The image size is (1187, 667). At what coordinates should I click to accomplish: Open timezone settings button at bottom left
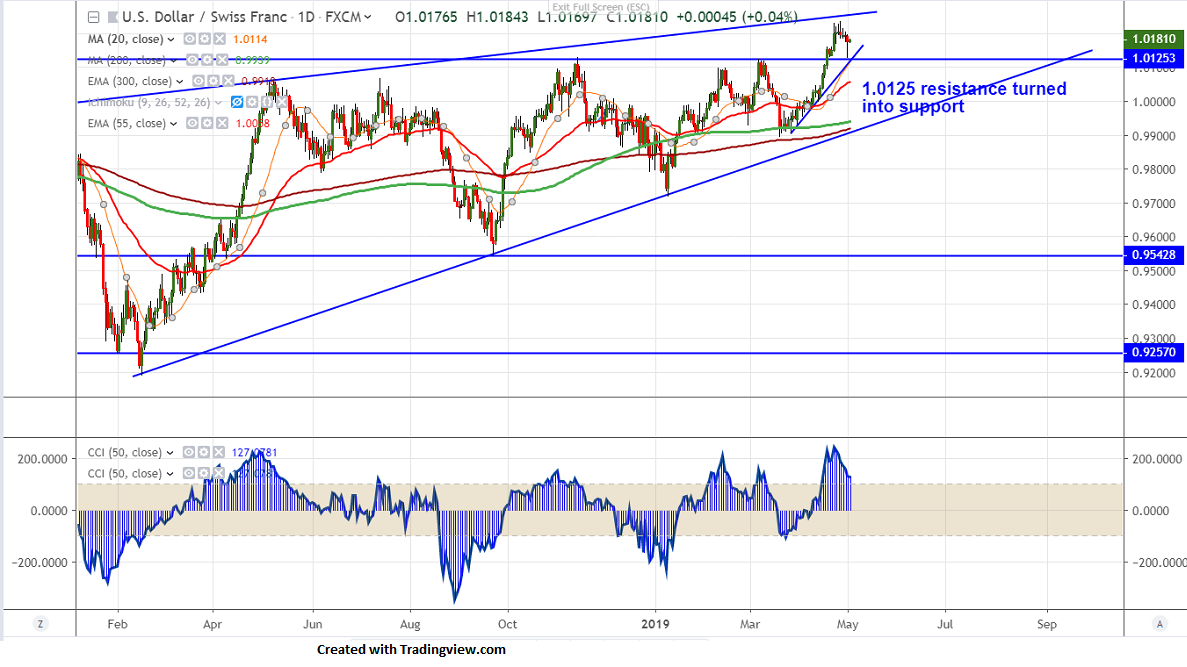(x=40, y=624)
